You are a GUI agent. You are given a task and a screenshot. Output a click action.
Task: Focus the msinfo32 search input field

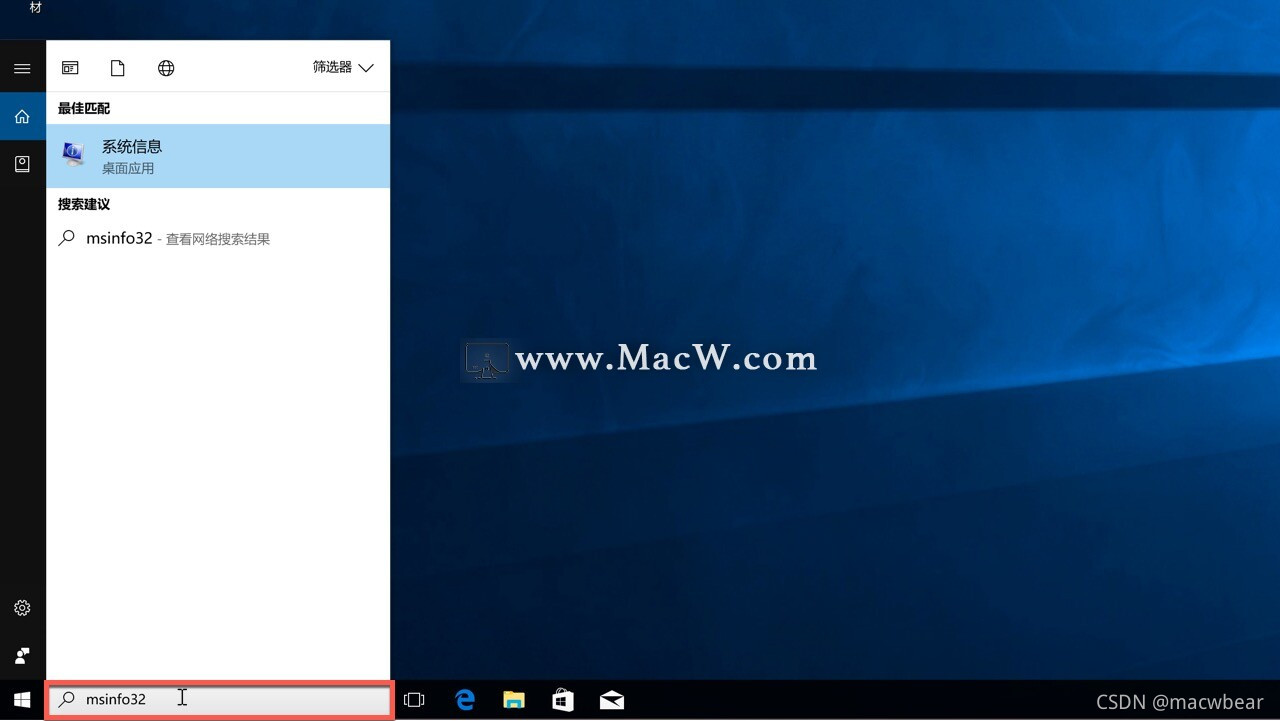click(219, 699)
